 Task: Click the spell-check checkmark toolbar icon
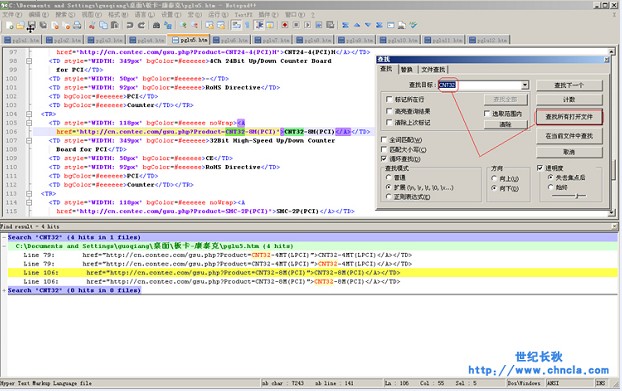[413, 25]
